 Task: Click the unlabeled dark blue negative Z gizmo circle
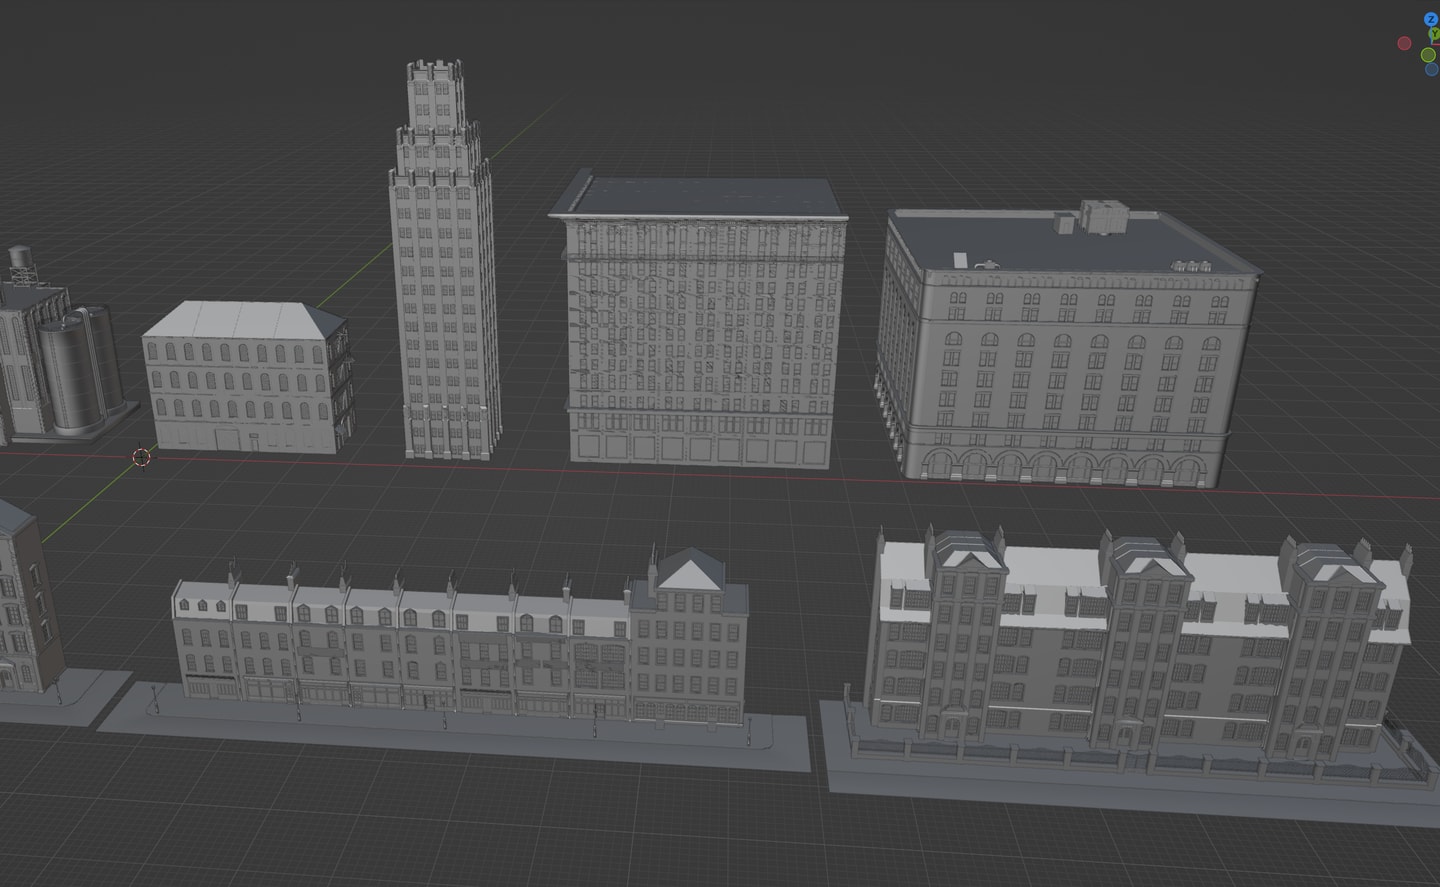[1432, 69]
